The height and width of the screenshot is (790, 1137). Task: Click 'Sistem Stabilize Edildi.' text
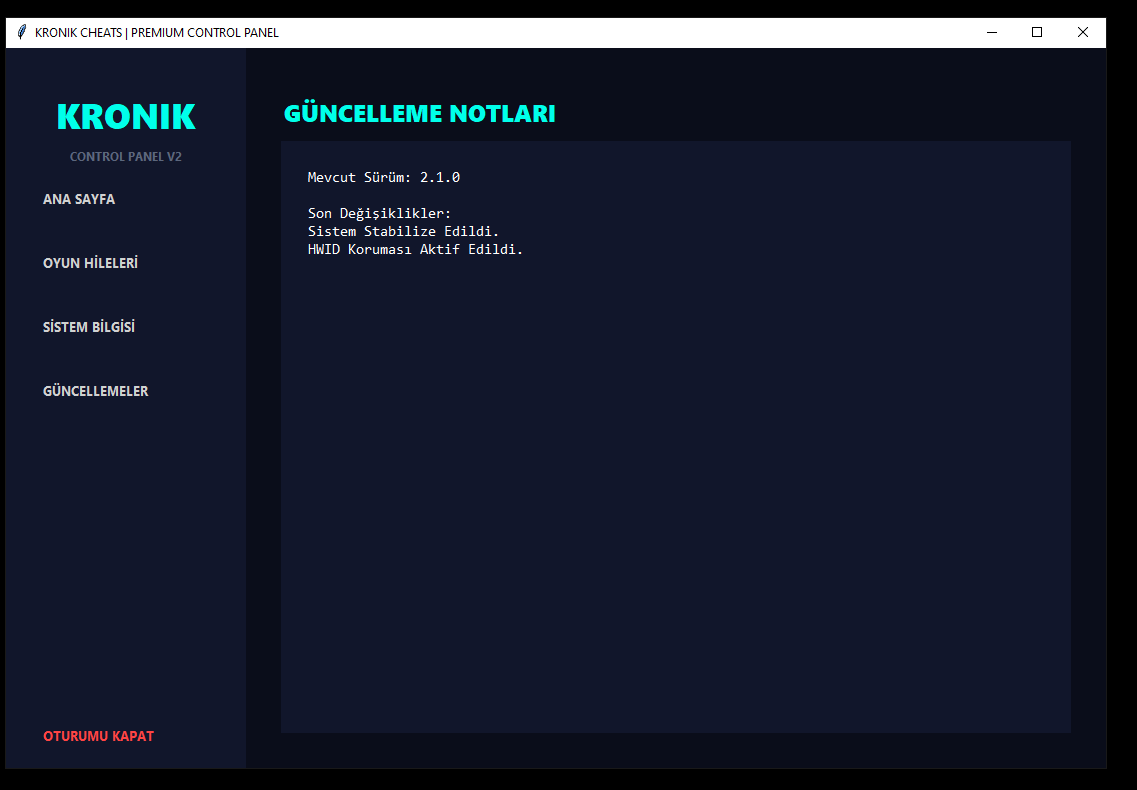tap(403, 231)
